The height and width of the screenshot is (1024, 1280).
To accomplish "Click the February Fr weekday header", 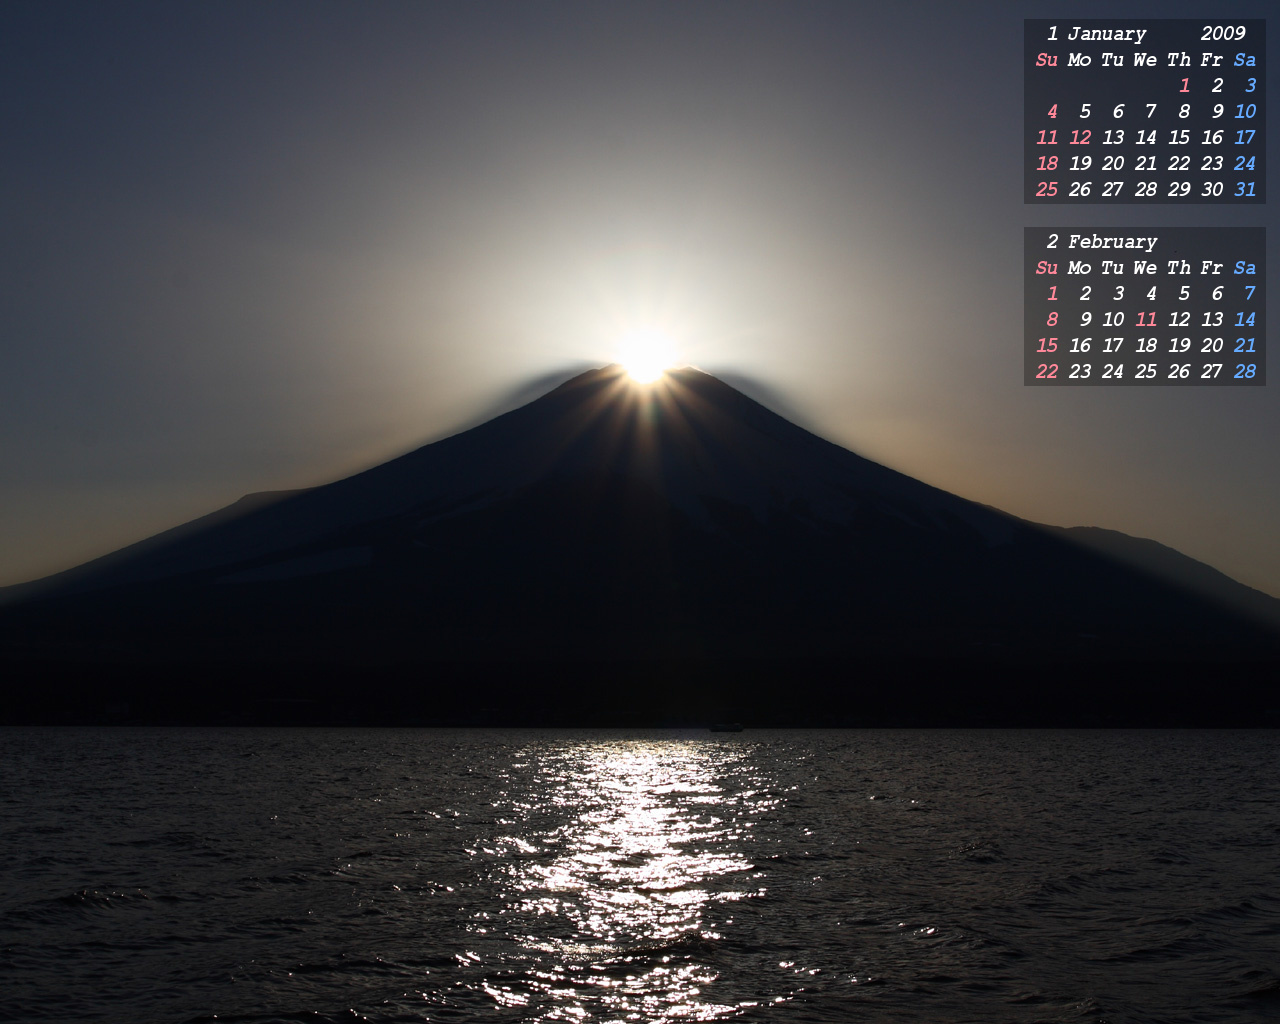I will click(x=1212, y=268).
